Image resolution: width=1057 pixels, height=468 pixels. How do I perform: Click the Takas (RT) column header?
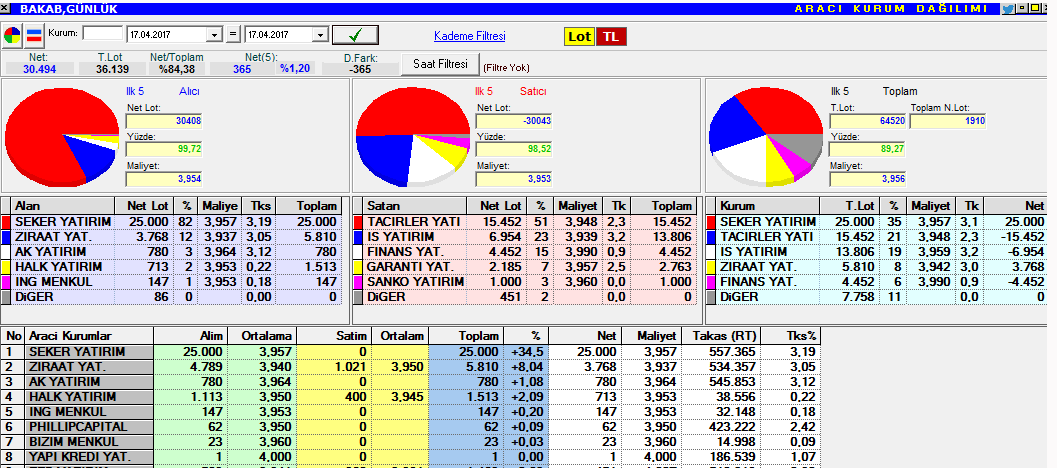point(720,336)
